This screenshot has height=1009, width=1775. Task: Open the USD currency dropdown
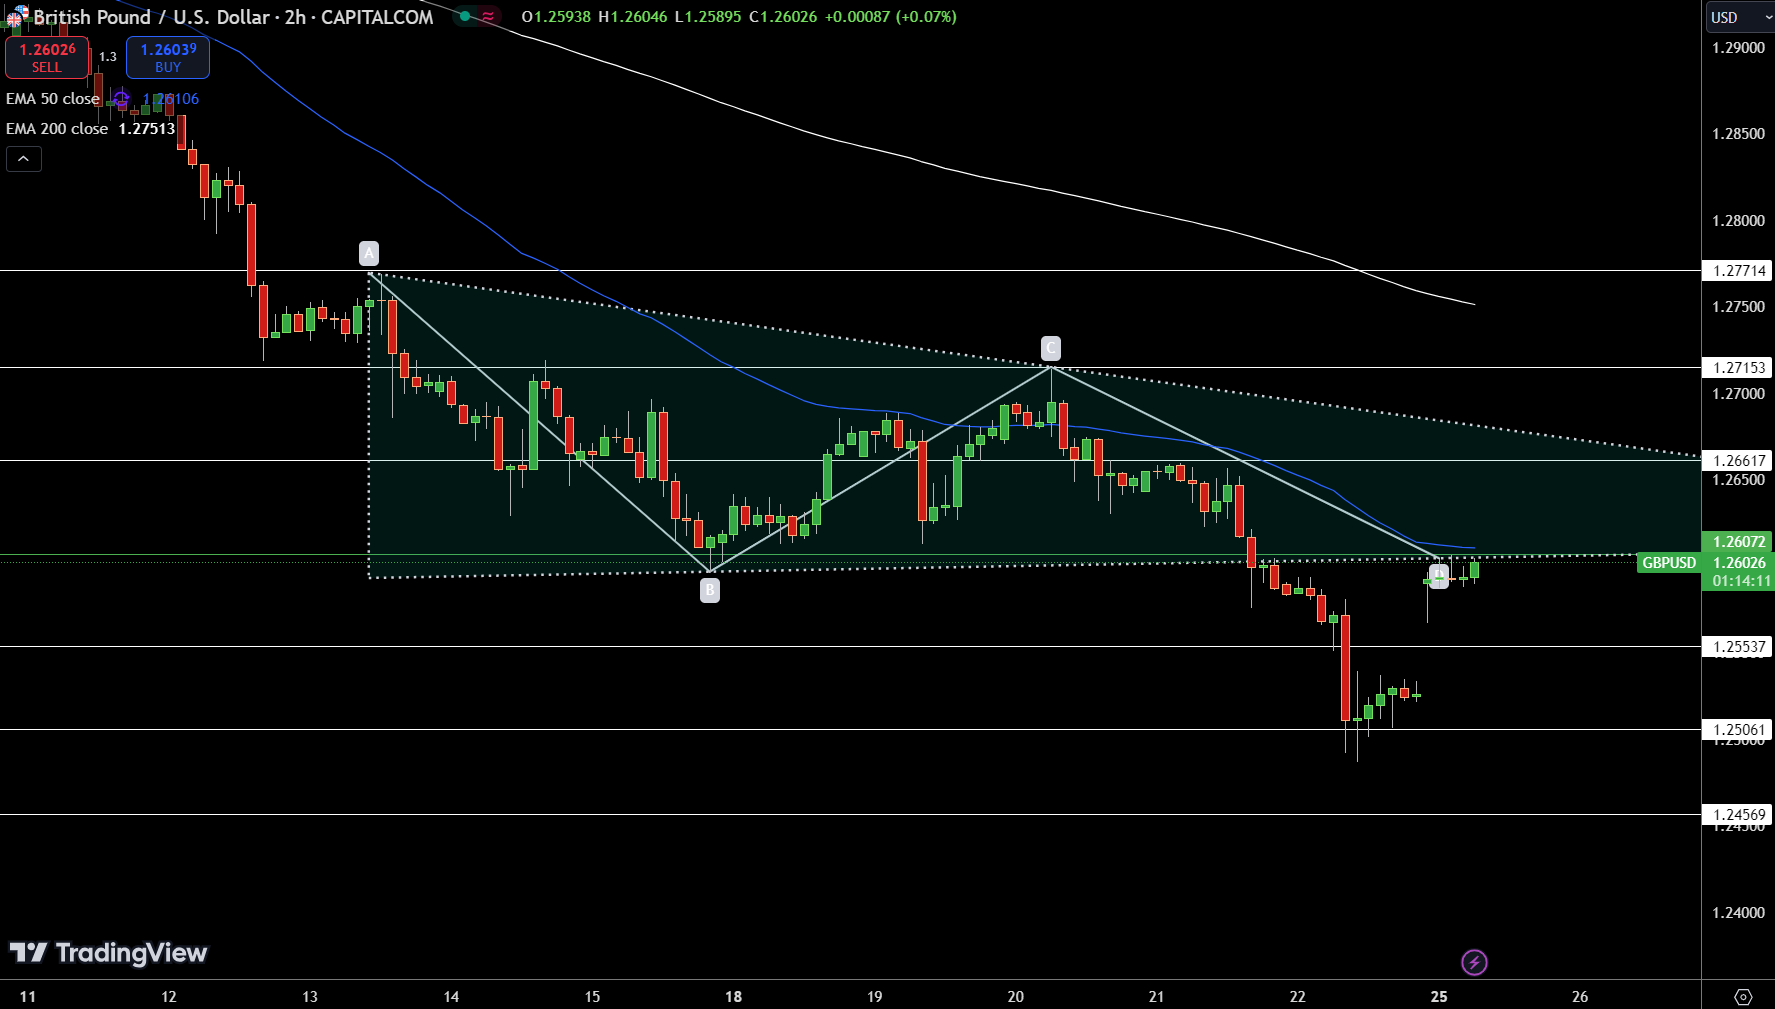[1740, 17]
